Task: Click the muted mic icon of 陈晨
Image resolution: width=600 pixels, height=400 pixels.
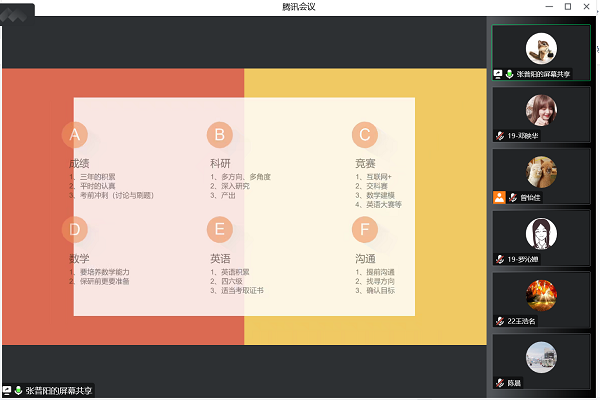Action: [500, 383]
